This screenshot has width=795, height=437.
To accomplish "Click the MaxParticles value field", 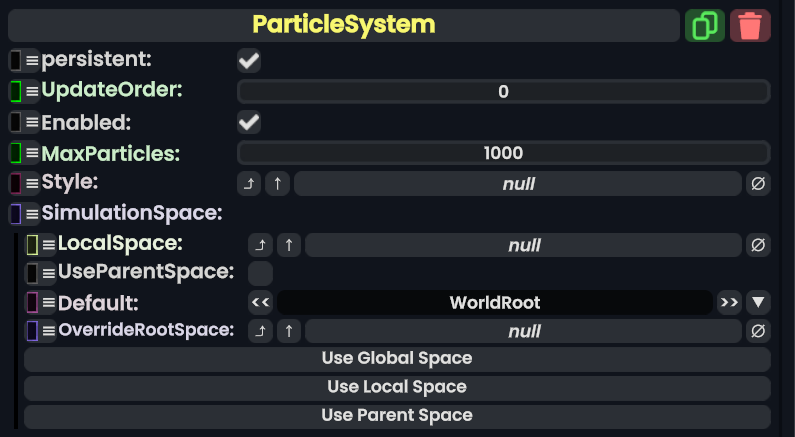I will click(503, 153).
